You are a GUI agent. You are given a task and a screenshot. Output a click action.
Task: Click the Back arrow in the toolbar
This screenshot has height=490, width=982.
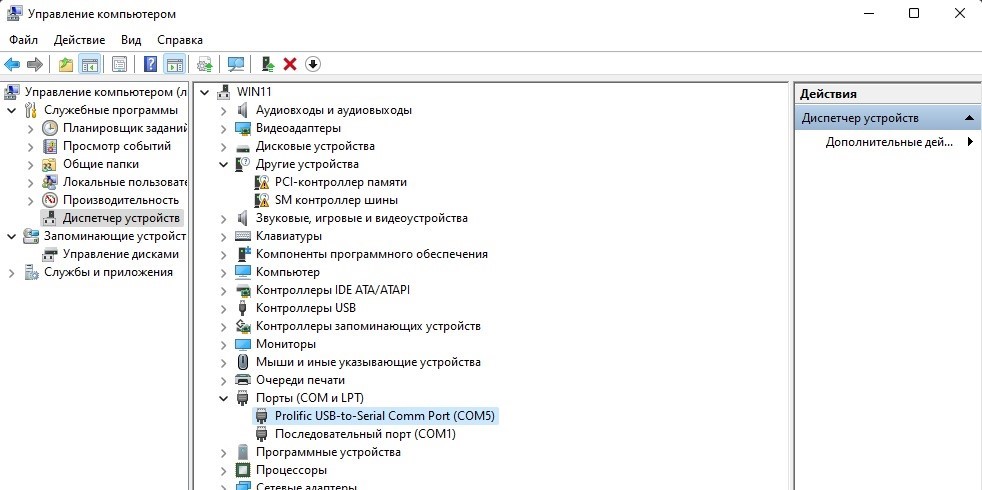(12, 64)
